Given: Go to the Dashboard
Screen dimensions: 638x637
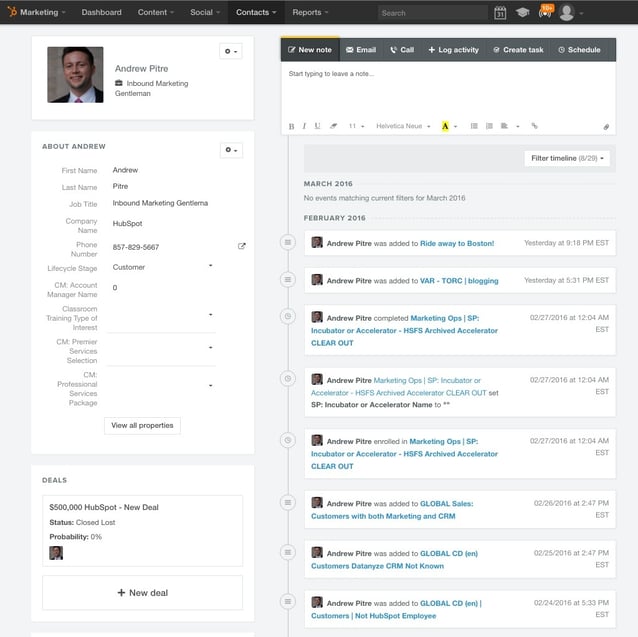Looking at the screenshot, I should [x=101, y=12].
